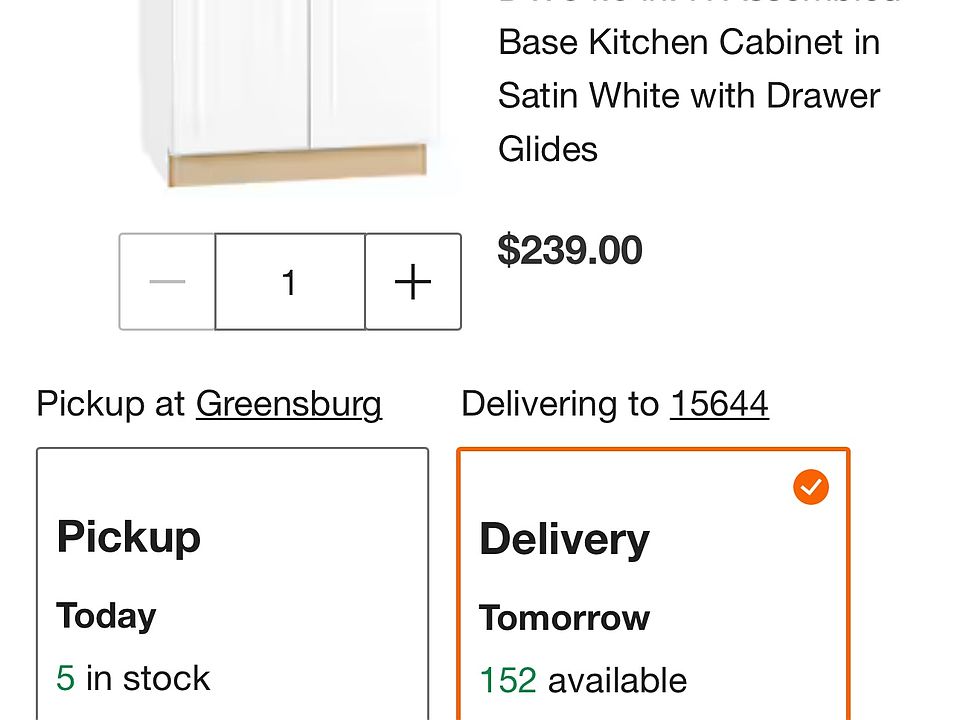This screenshot has width=960, height=720.
Task: Click the bold Delivery heading
Action: 564,540
